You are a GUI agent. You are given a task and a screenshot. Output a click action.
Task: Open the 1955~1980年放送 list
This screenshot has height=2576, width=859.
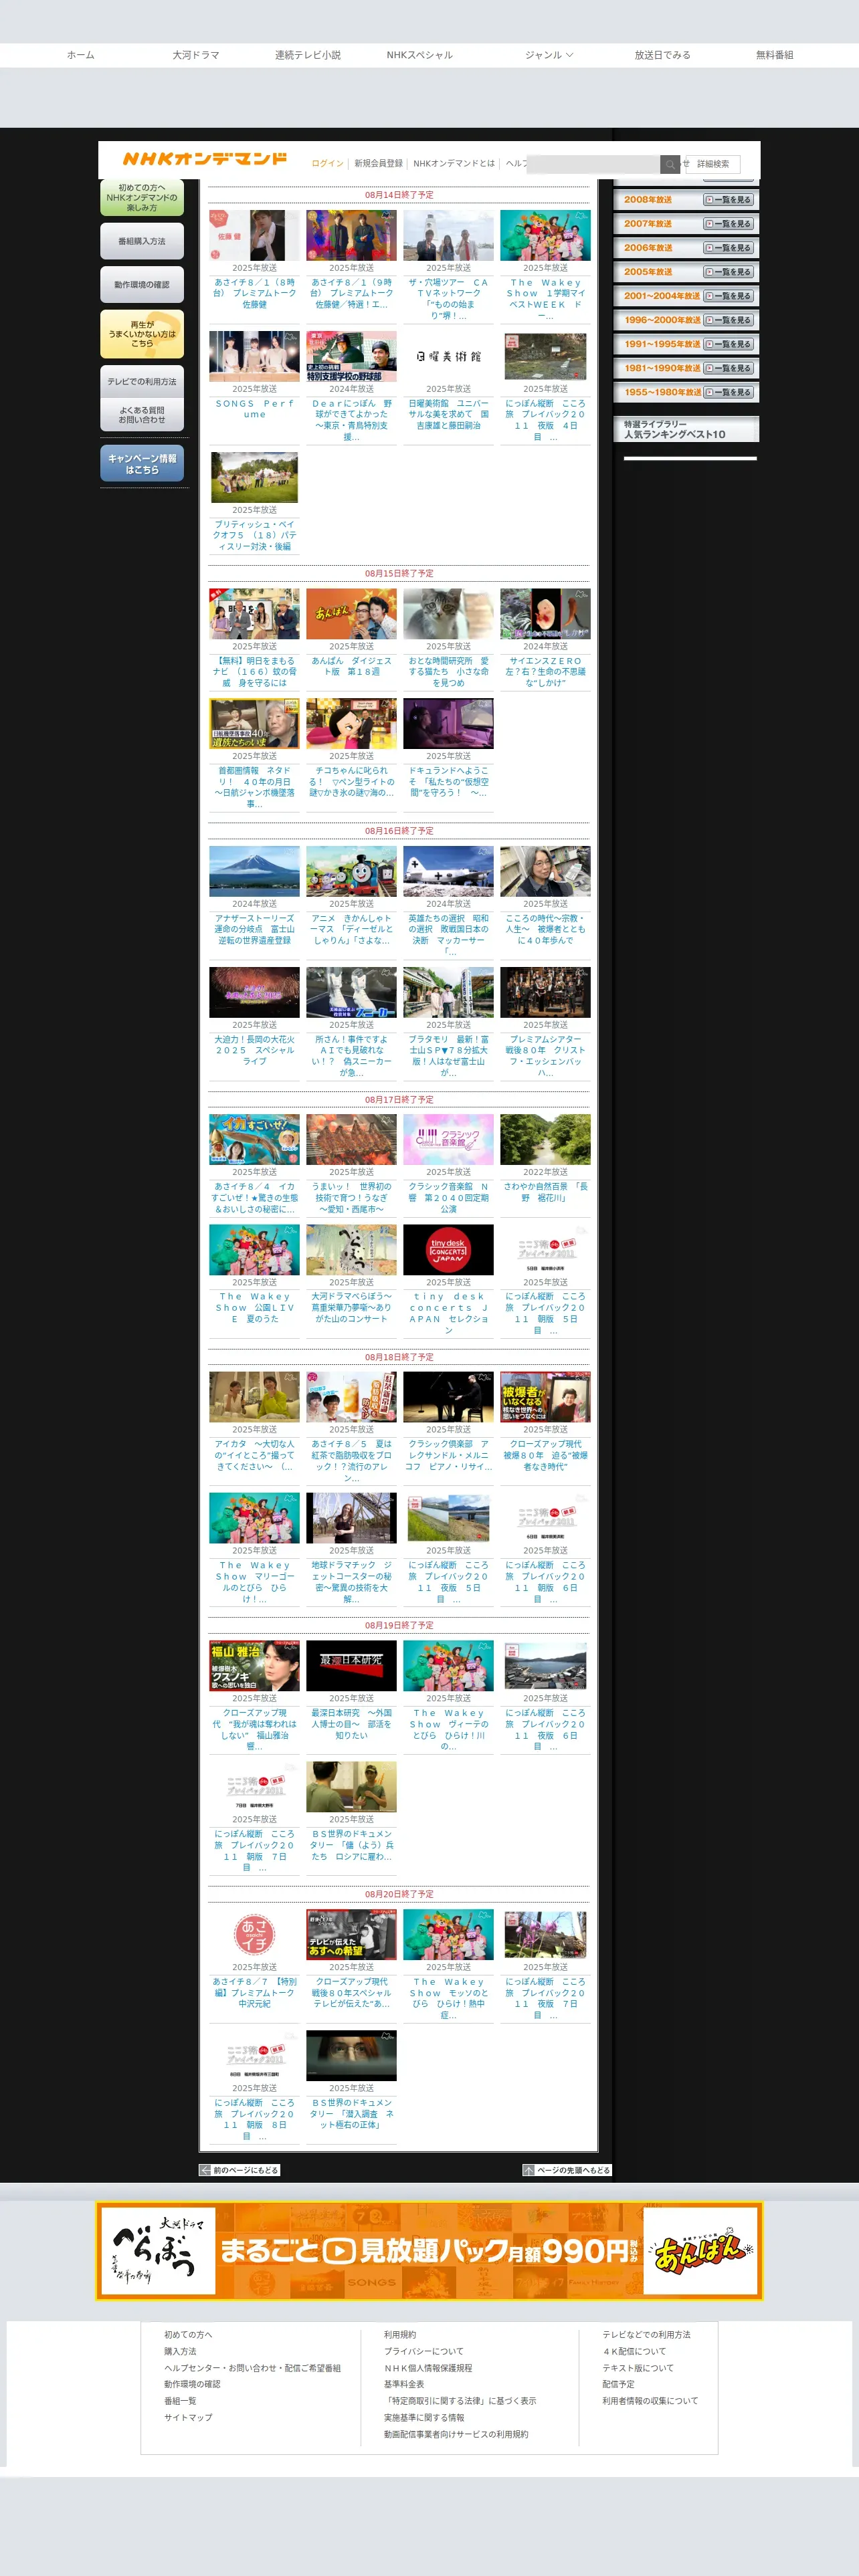click(728, 392)
